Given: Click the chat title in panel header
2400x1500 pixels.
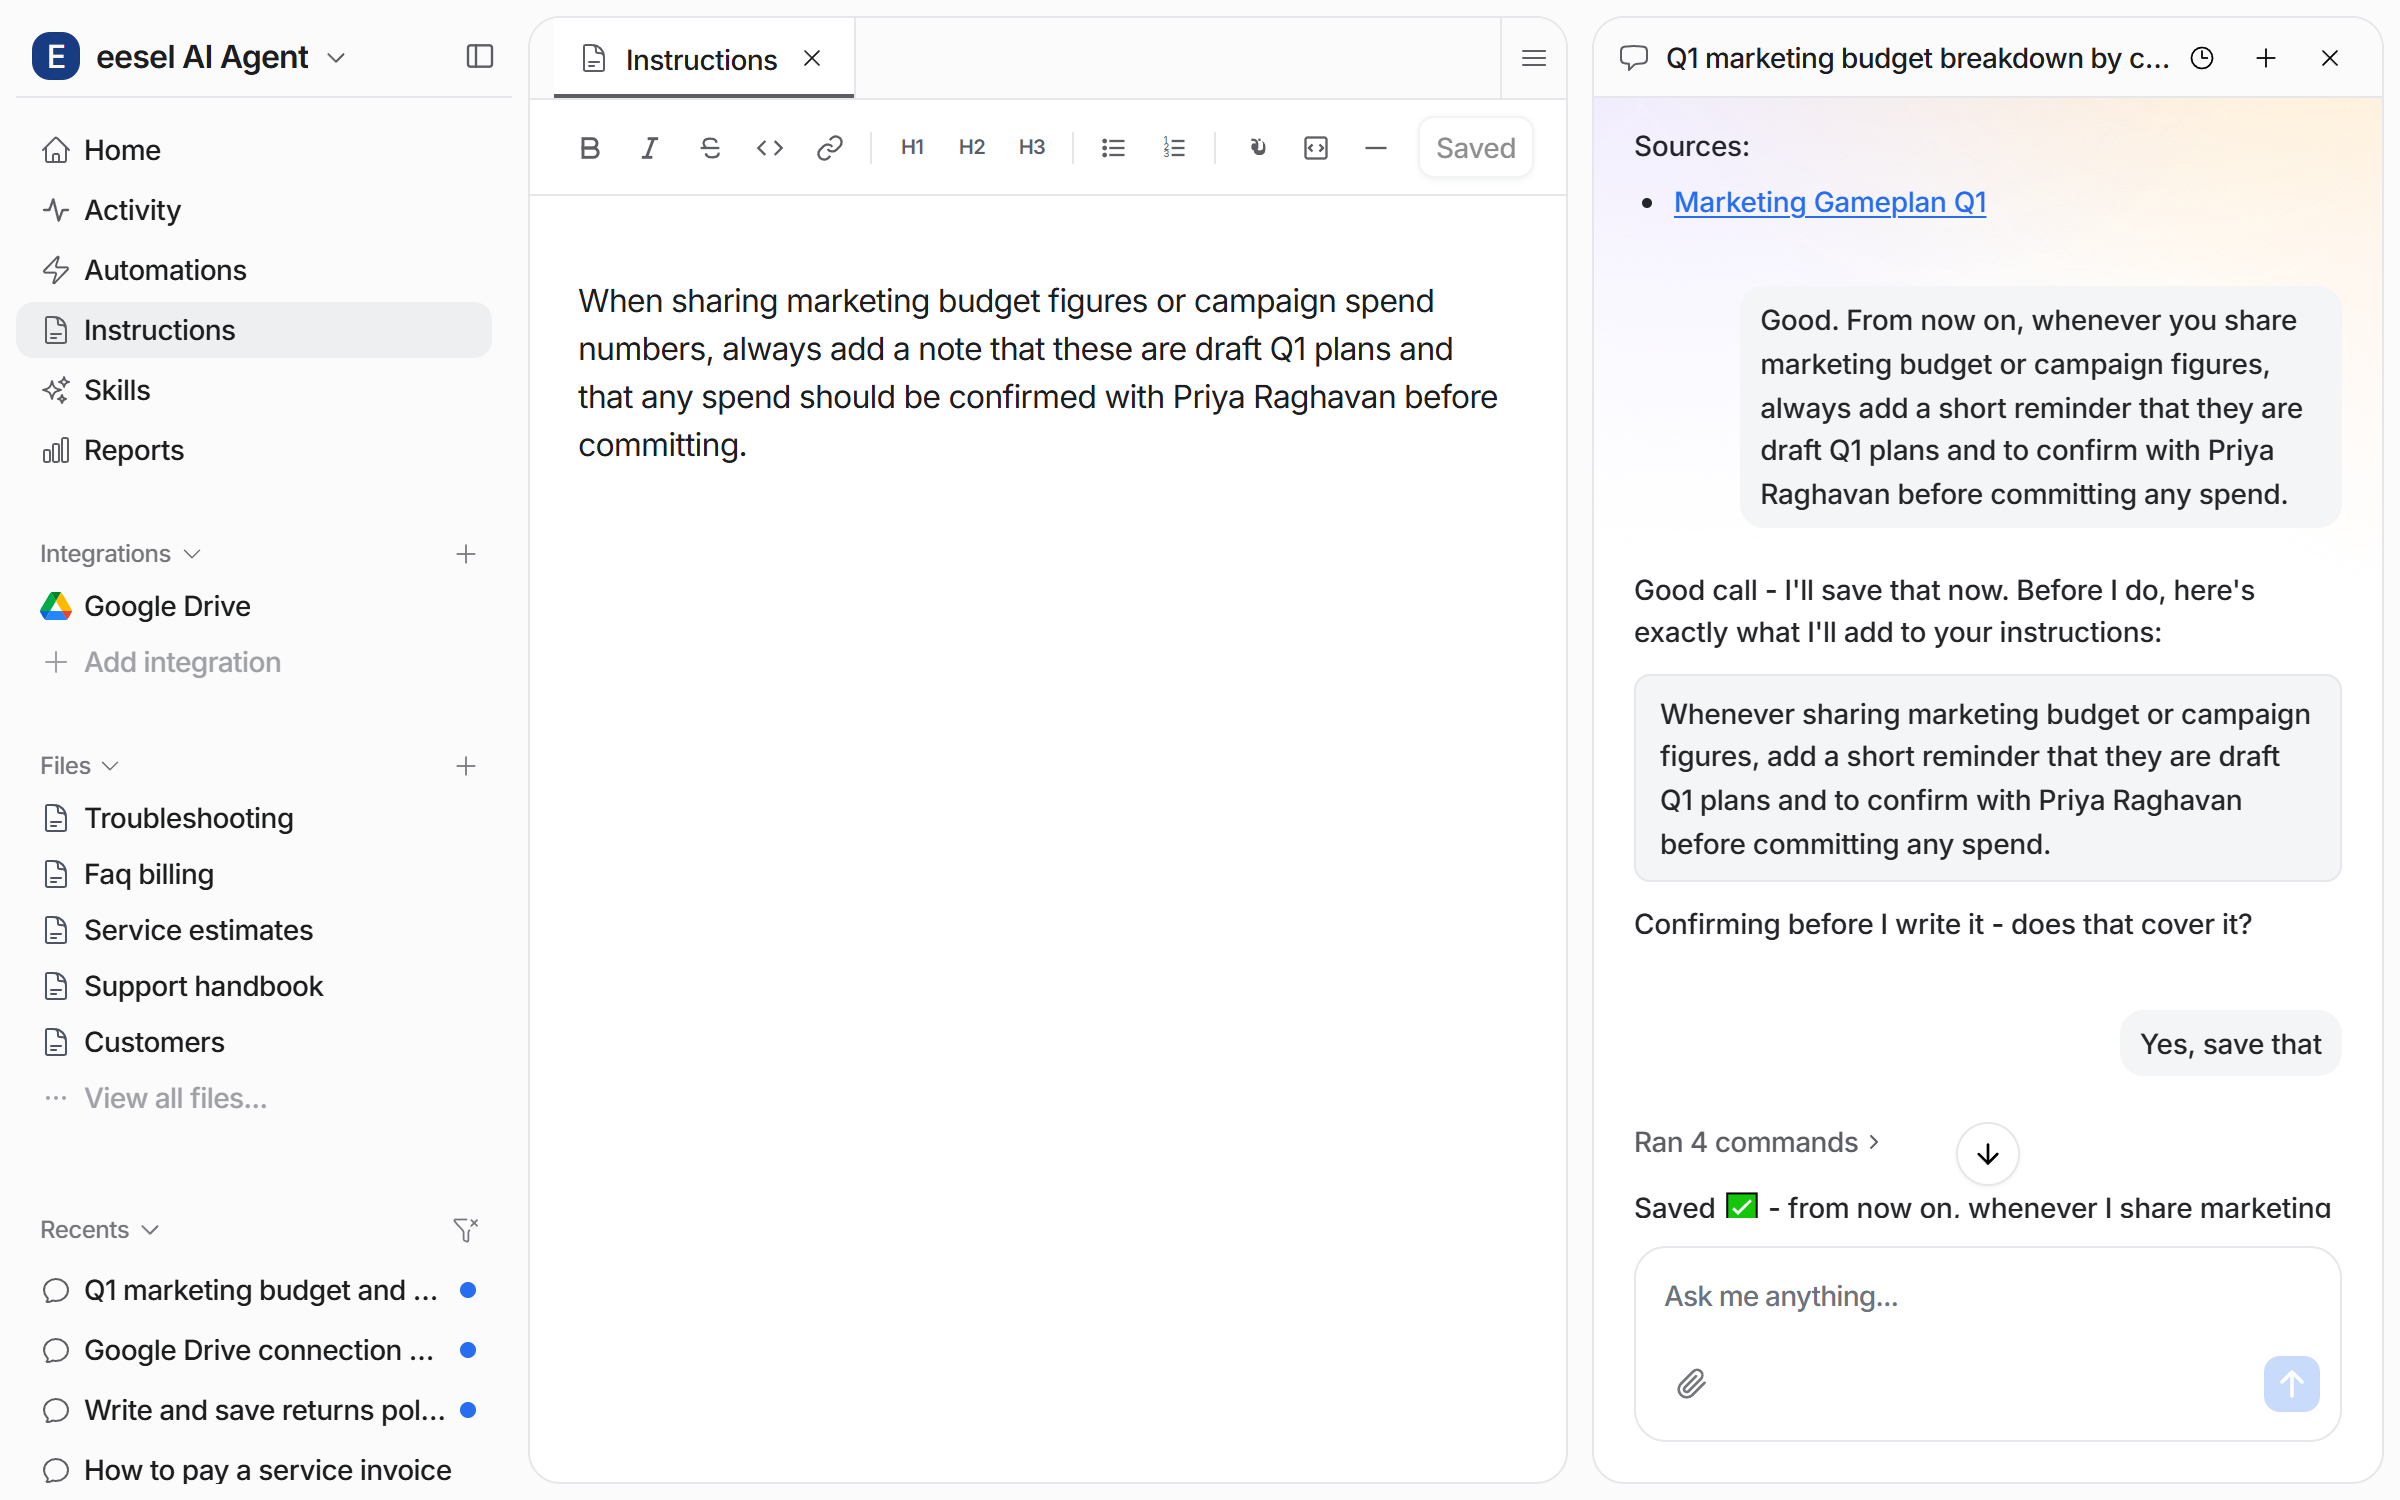Looking at the screenshot, I should pyautogui.click(x=1917, y=59).
